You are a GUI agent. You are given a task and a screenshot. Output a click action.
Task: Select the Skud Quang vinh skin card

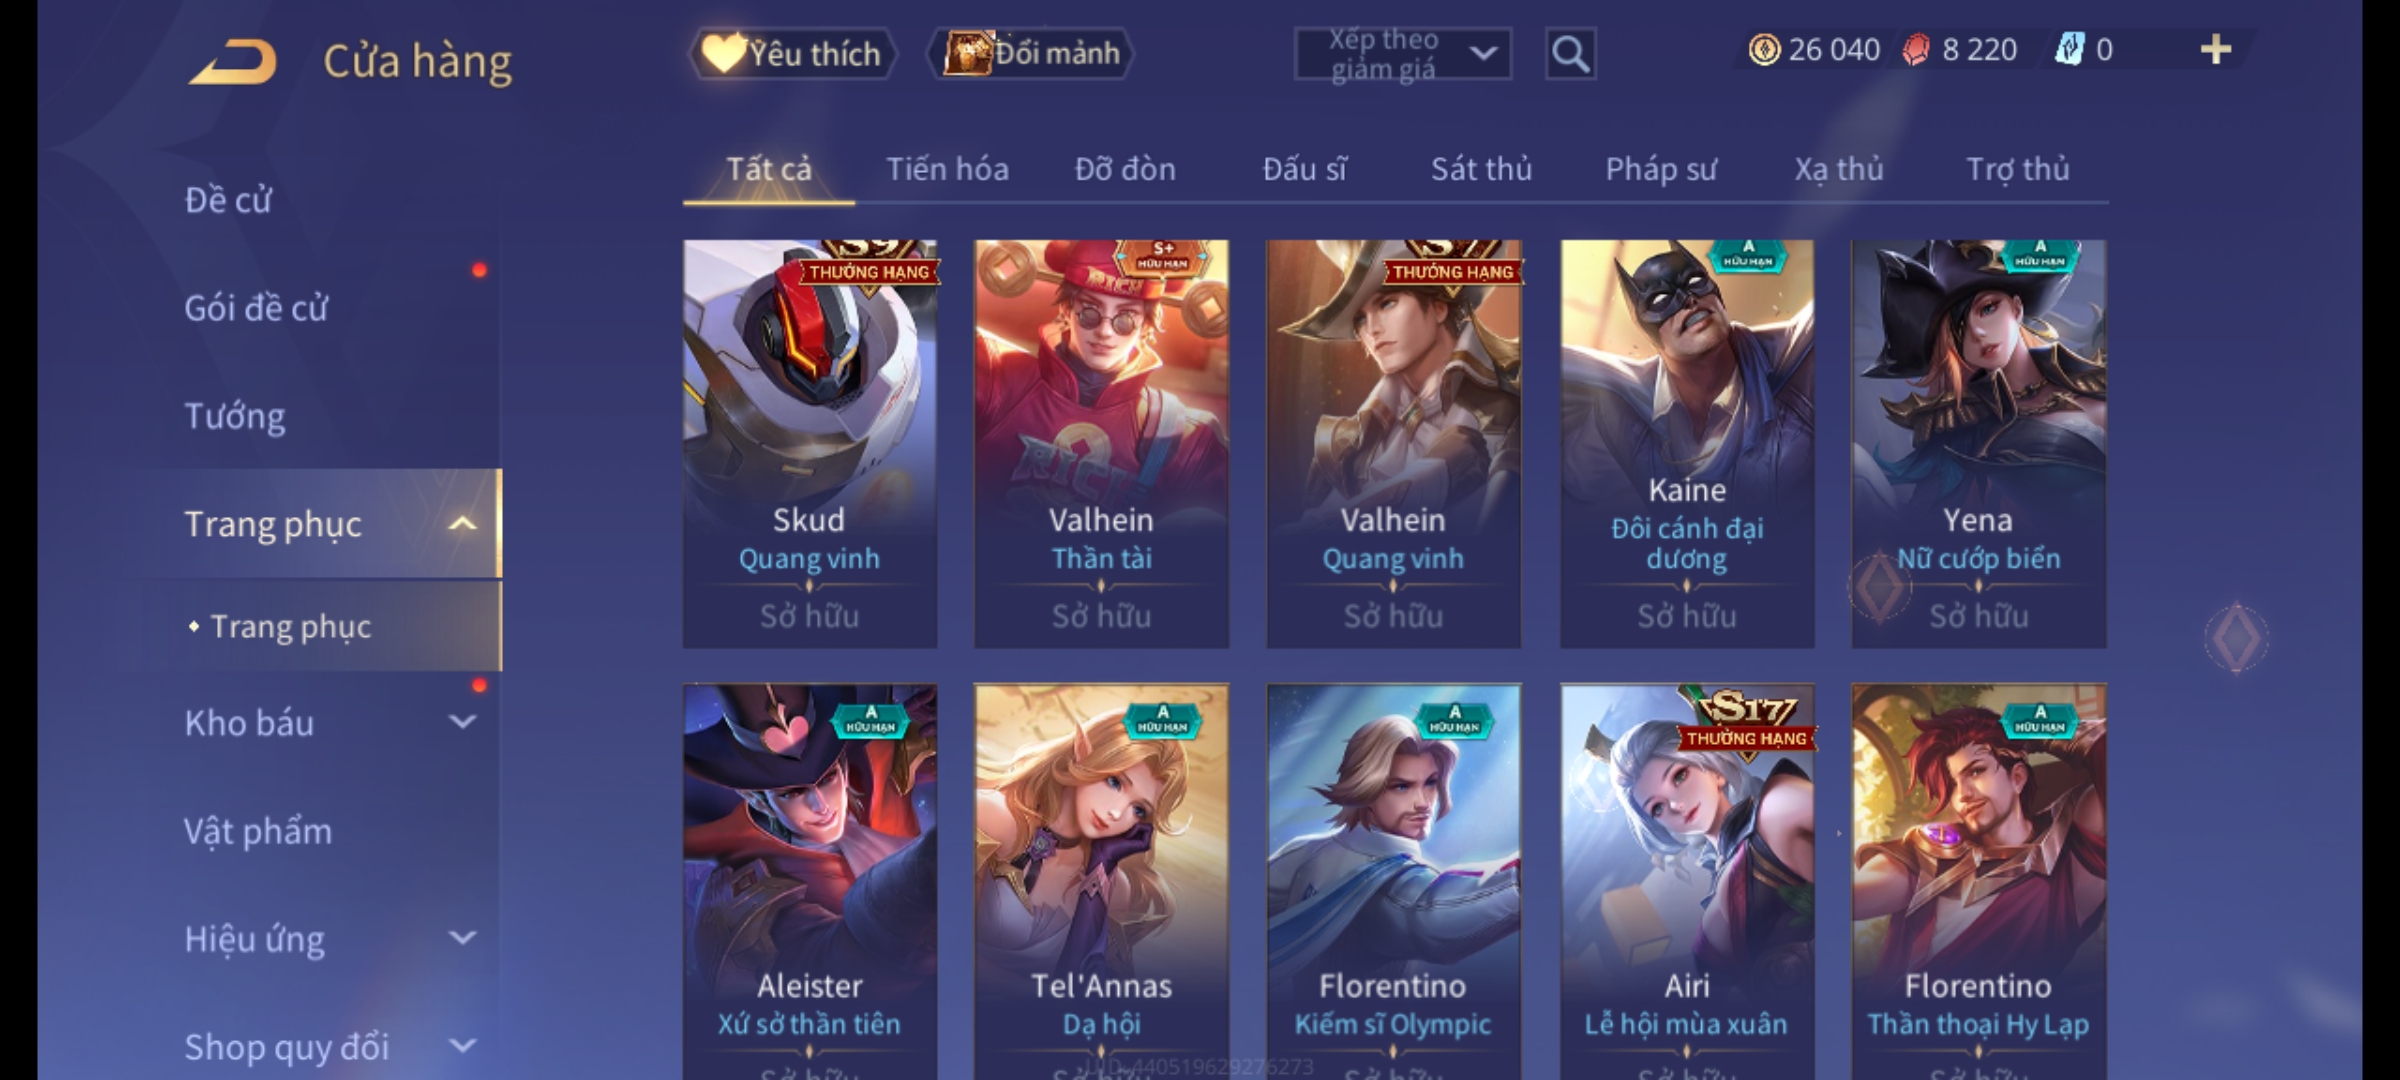point(810,443)
